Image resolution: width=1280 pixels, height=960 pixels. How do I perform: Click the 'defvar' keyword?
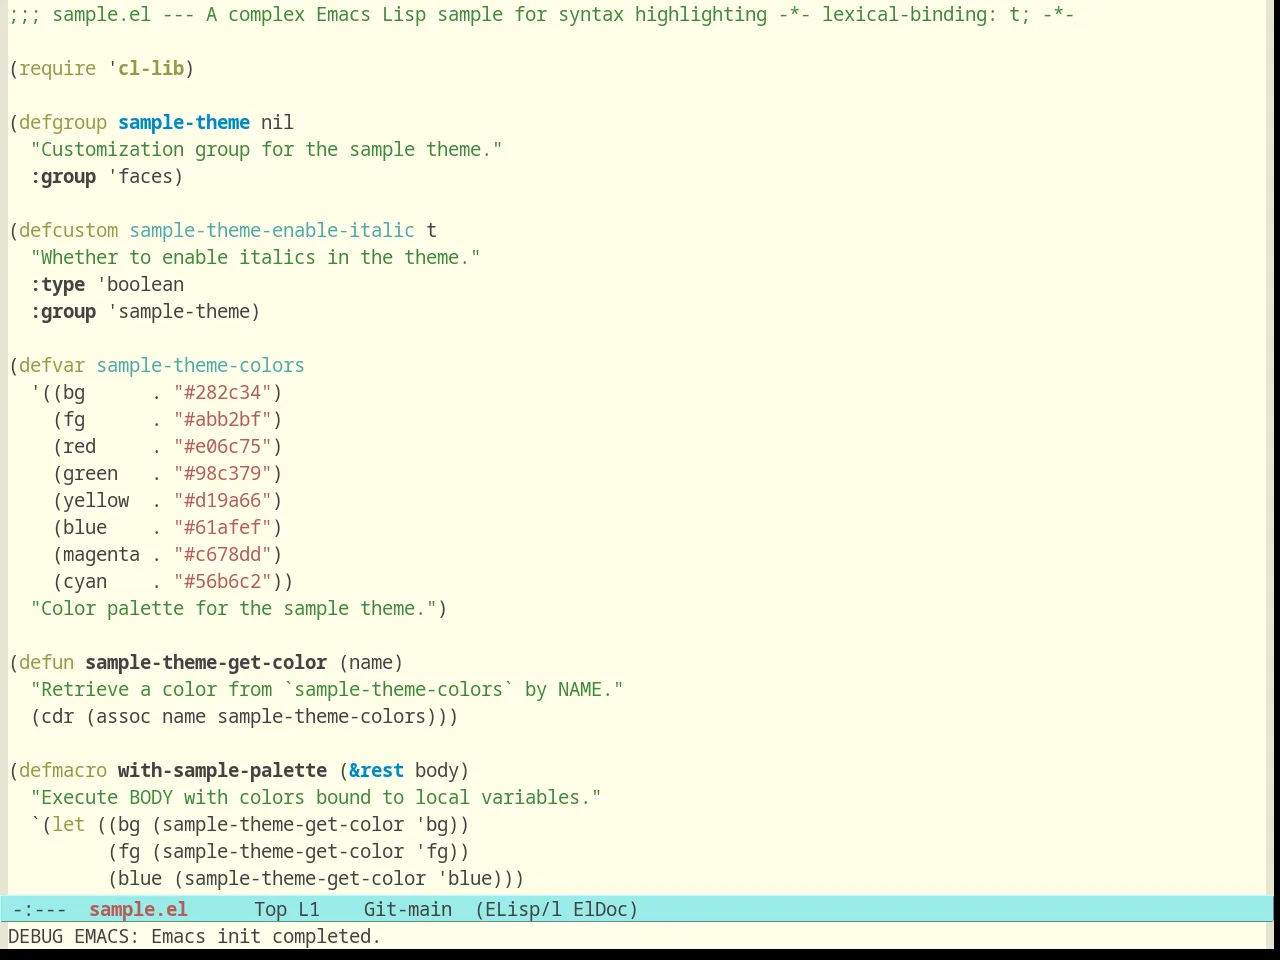pyautogui.click(x=52, y=365)
